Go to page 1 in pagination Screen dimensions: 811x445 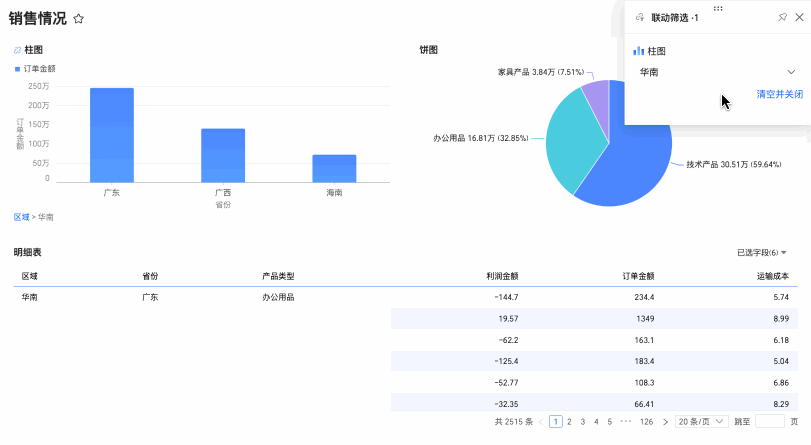coord(555,422)
